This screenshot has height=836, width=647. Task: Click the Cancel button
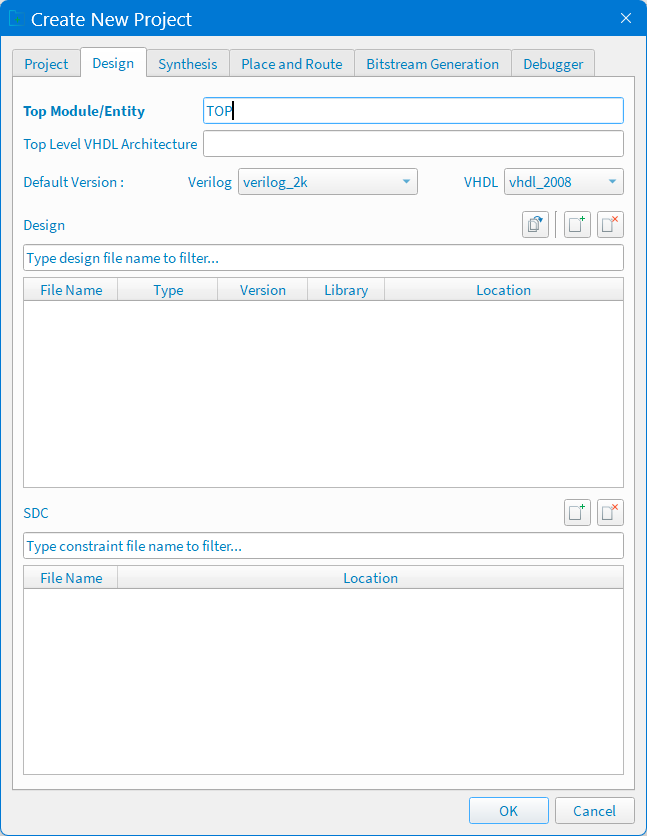[595, 811]
